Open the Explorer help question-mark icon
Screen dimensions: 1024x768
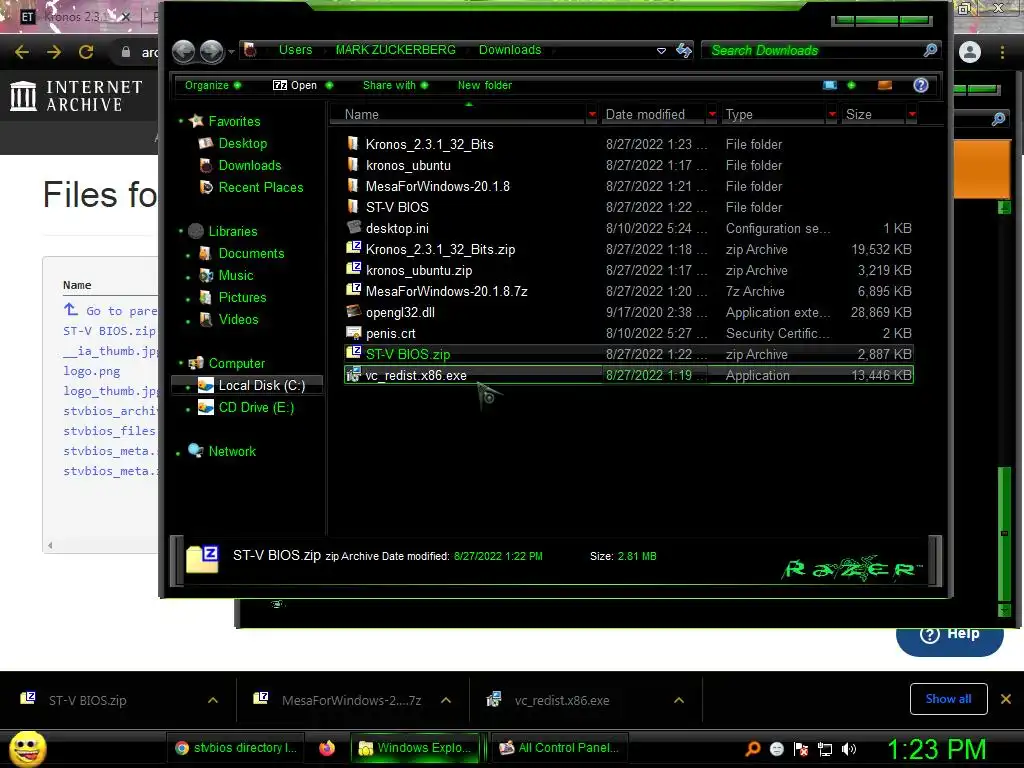click(921, 85)
